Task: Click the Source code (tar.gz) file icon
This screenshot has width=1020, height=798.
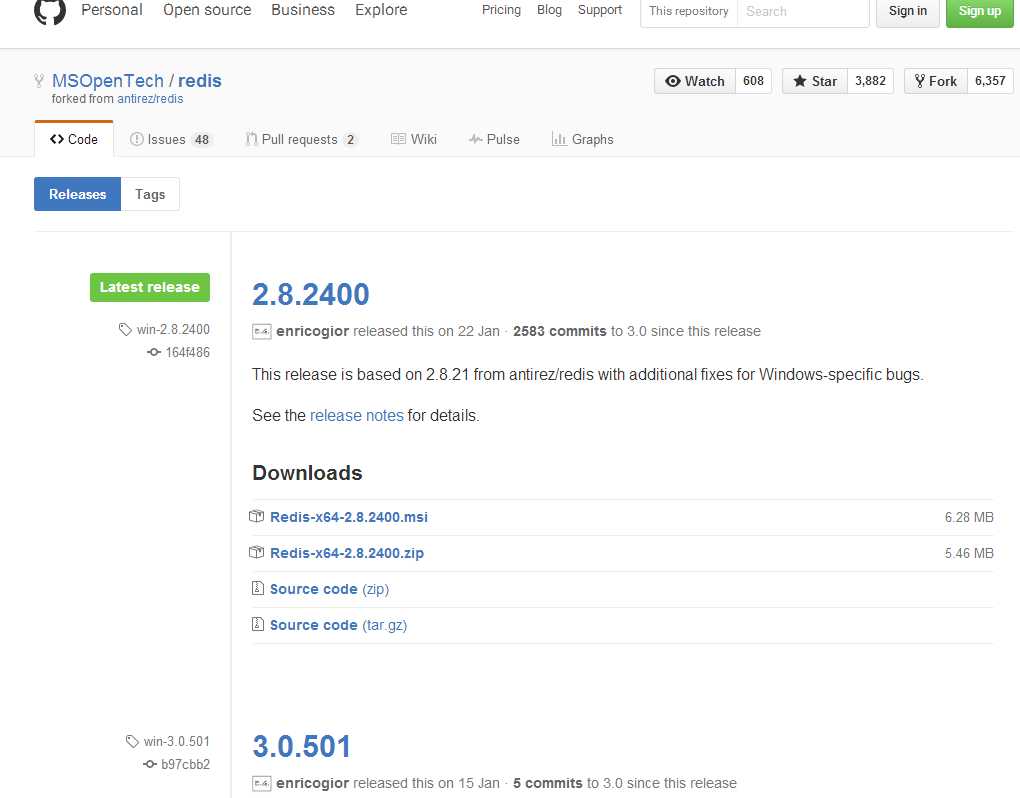Action: [x=258, y=624]
